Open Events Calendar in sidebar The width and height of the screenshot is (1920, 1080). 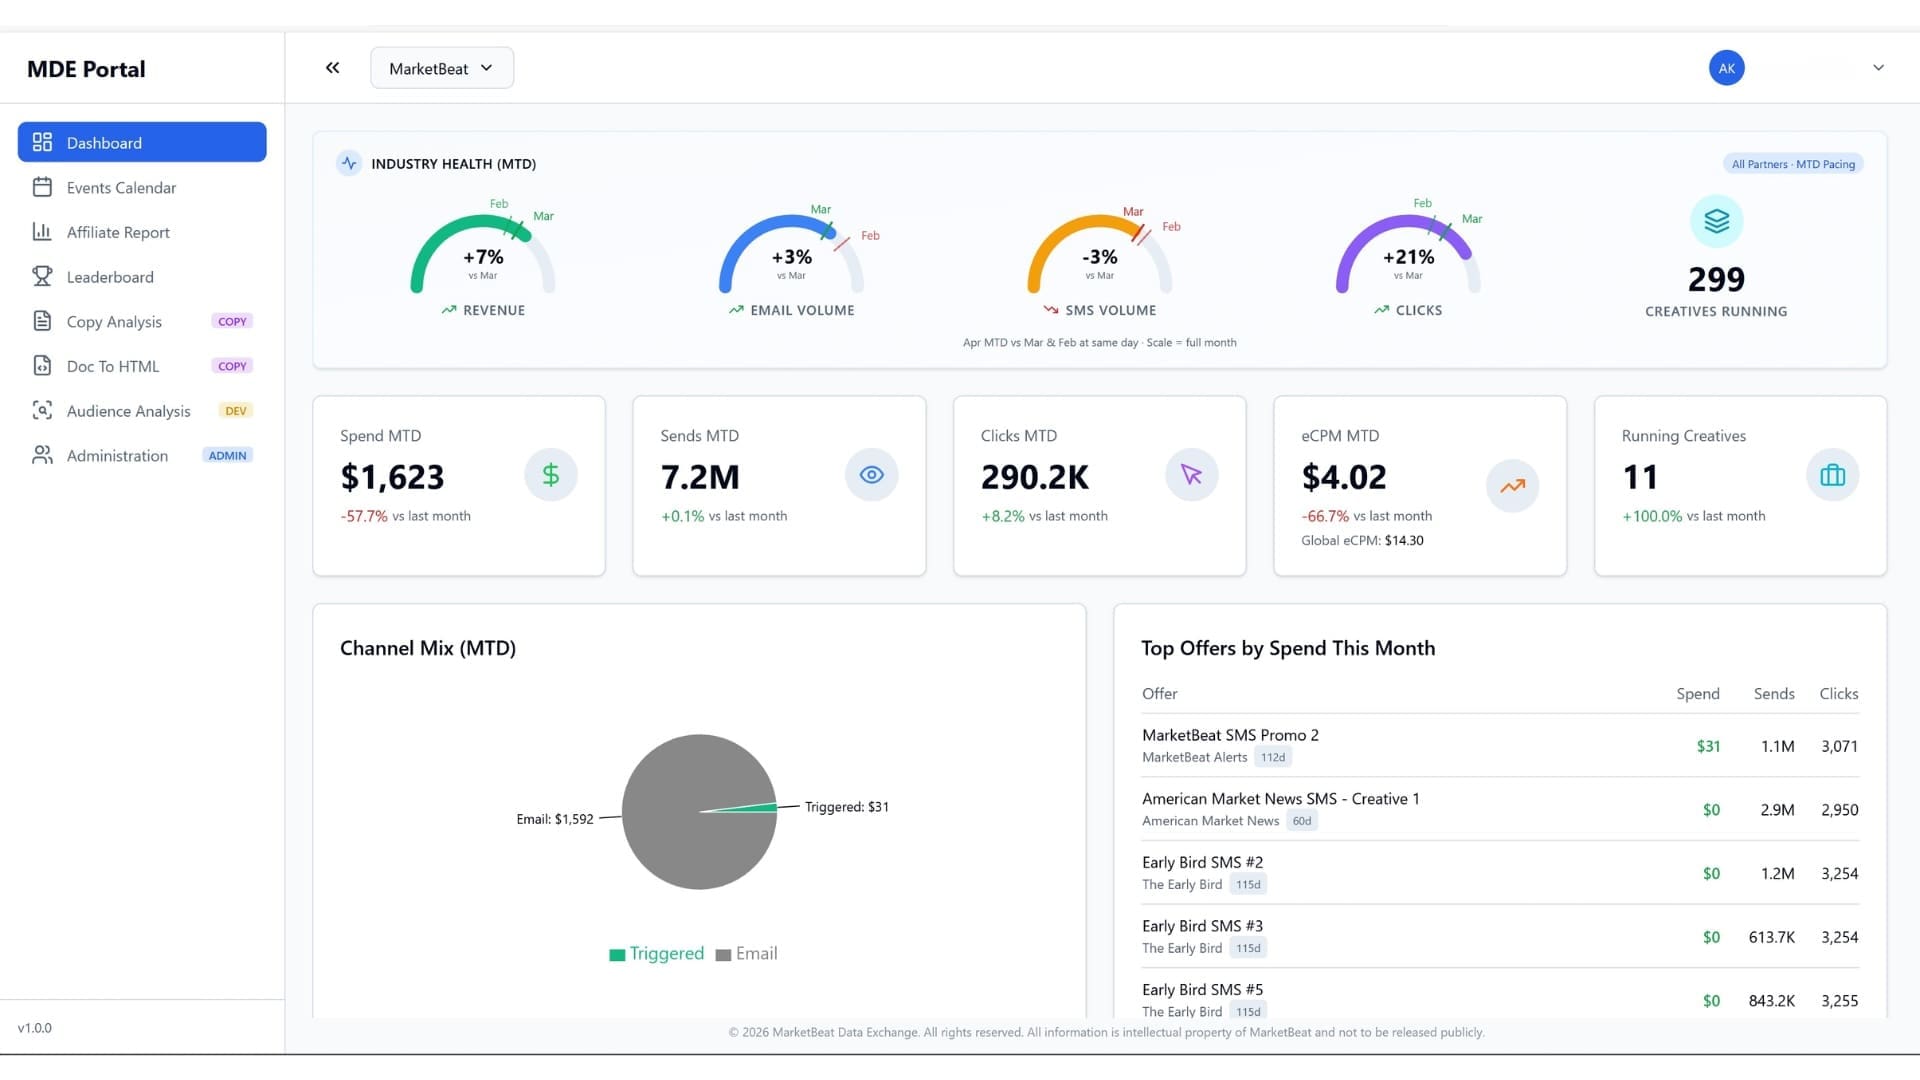pos(121,188)
